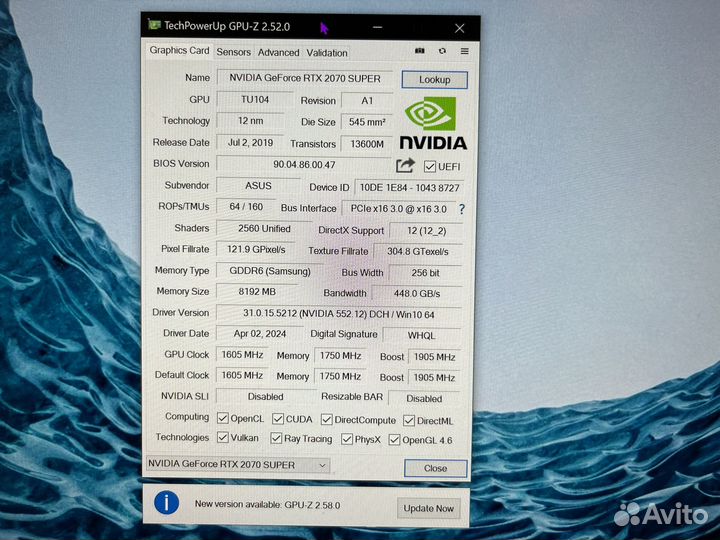Click the Bus Interface question mark icon
720x540 pixels.
click(461, 209)
